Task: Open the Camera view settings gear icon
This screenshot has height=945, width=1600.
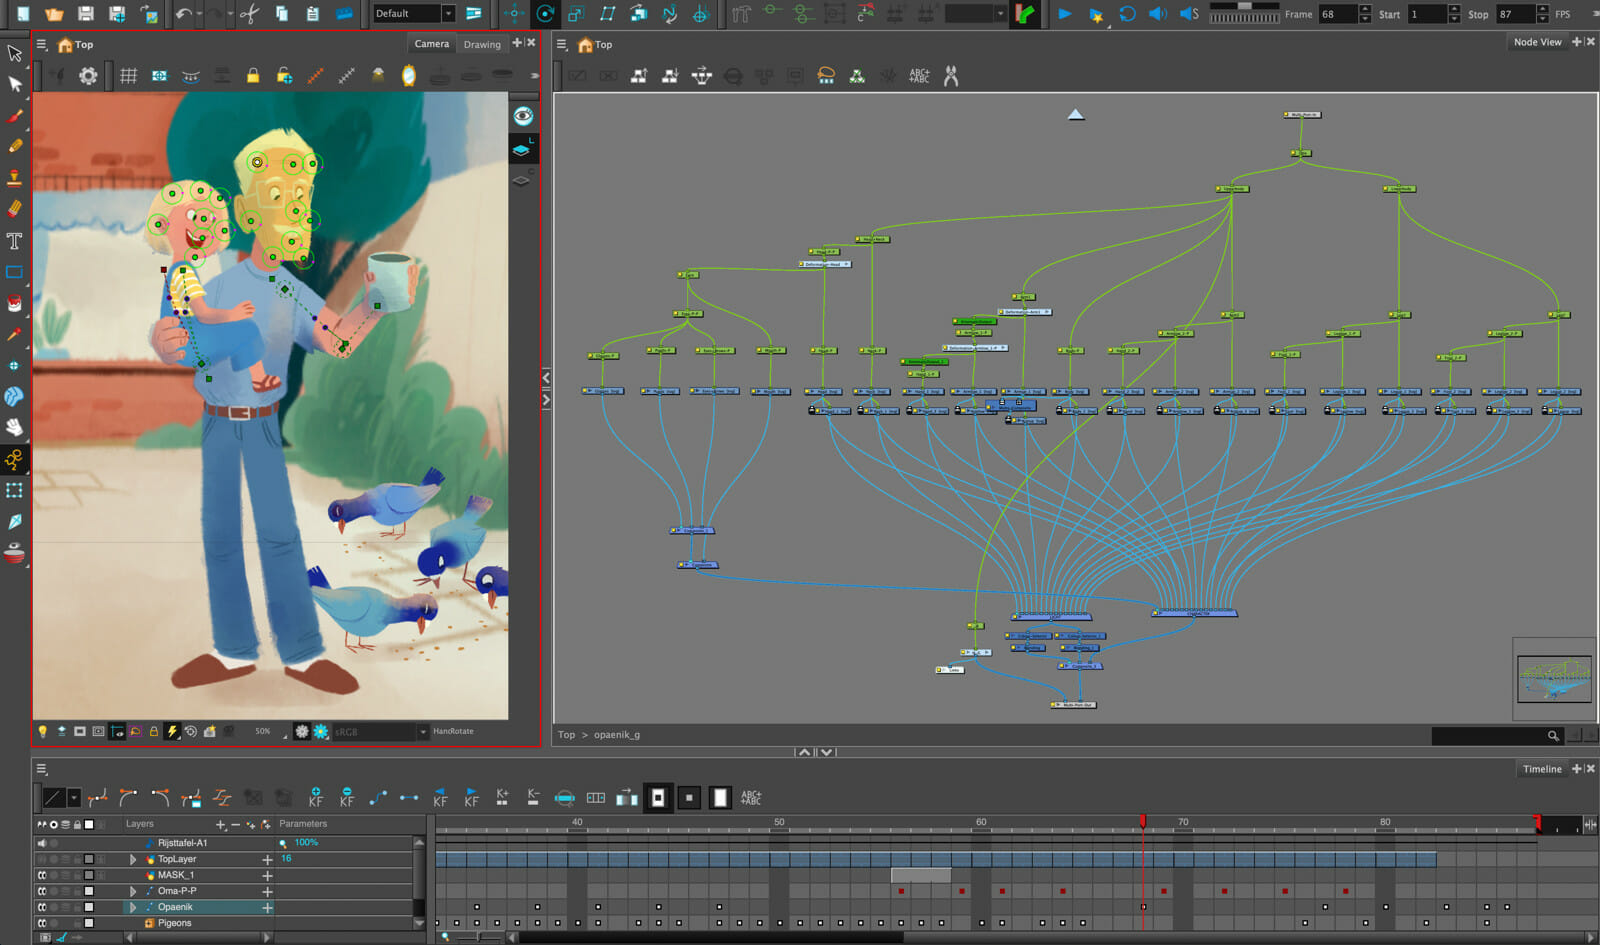Action: (87, 75)
